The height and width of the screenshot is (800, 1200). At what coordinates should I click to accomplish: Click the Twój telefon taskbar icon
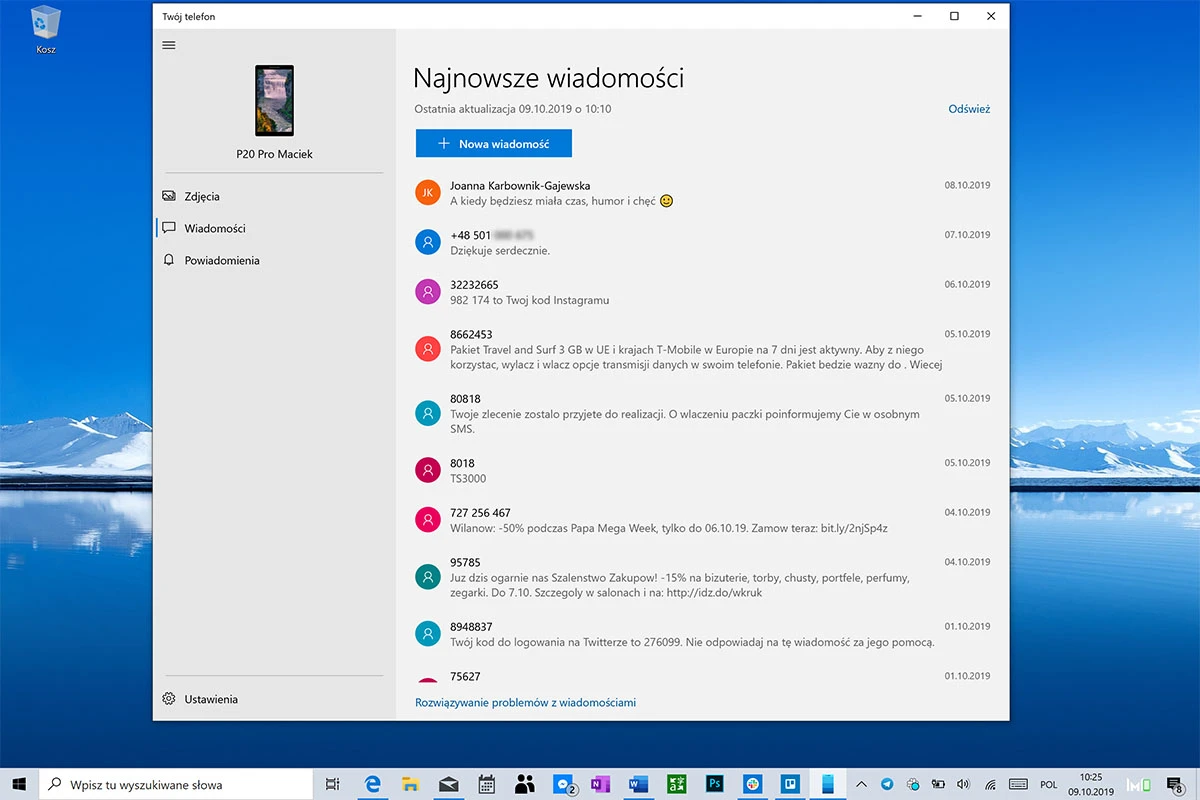(x=828, y=785)
